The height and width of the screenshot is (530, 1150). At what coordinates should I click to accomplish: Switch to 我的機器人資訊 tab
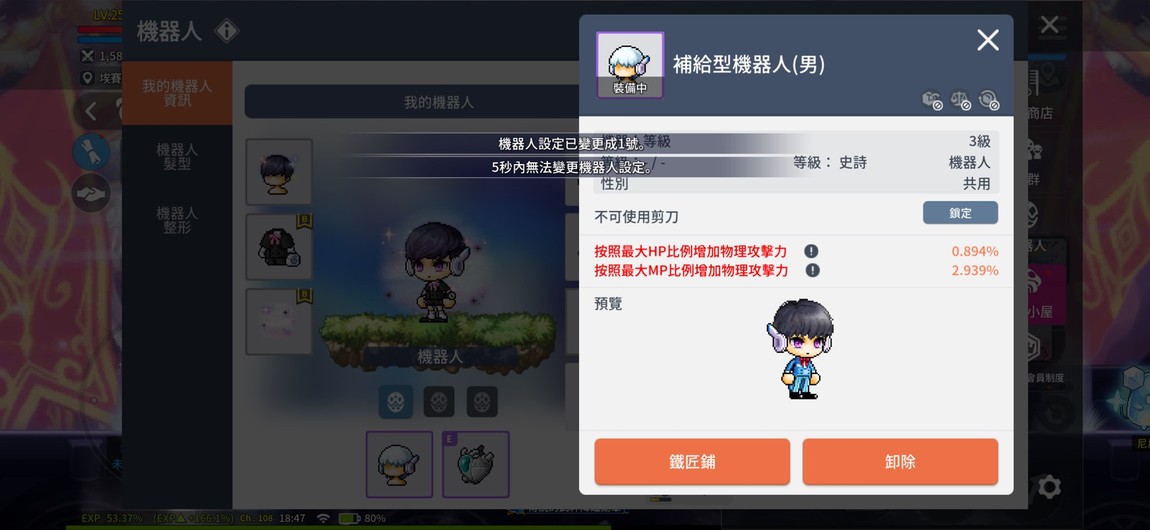[x=177, y=93]
